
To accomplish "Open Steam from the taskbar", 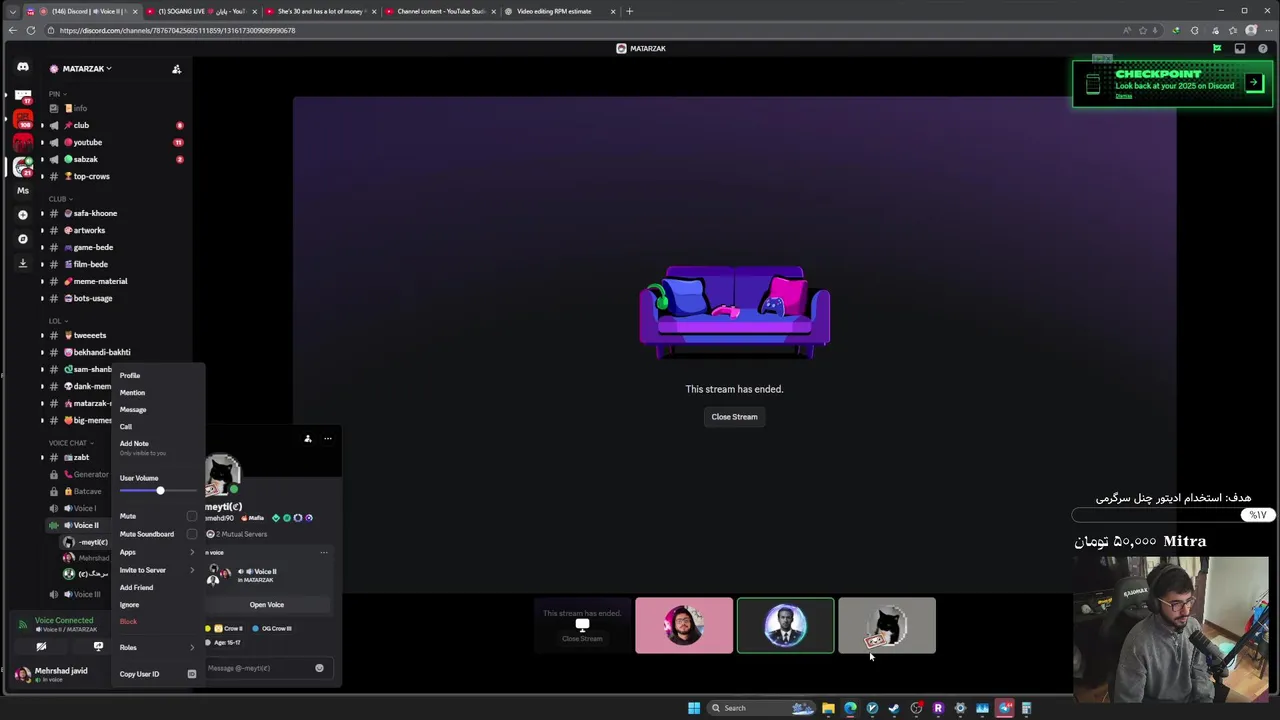I will [x=894, y=708].
